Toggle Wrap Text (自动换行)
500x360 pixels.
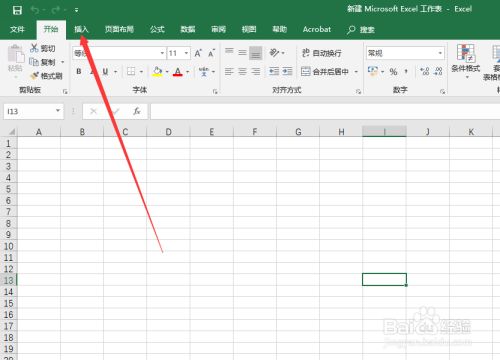(x=322, y=53)
